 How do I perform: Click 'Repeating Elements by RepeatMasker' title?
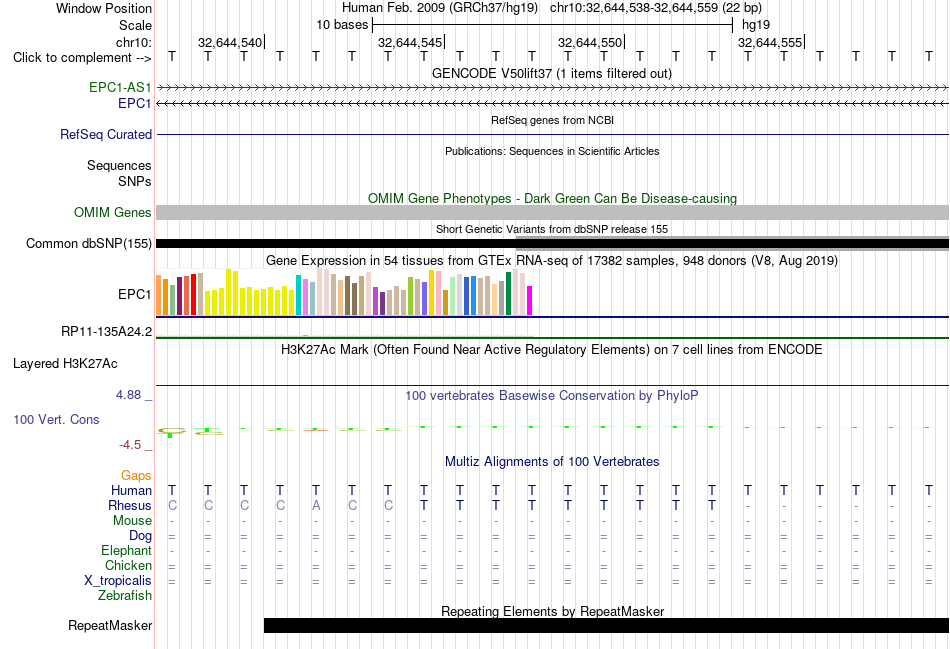(552, 611)
